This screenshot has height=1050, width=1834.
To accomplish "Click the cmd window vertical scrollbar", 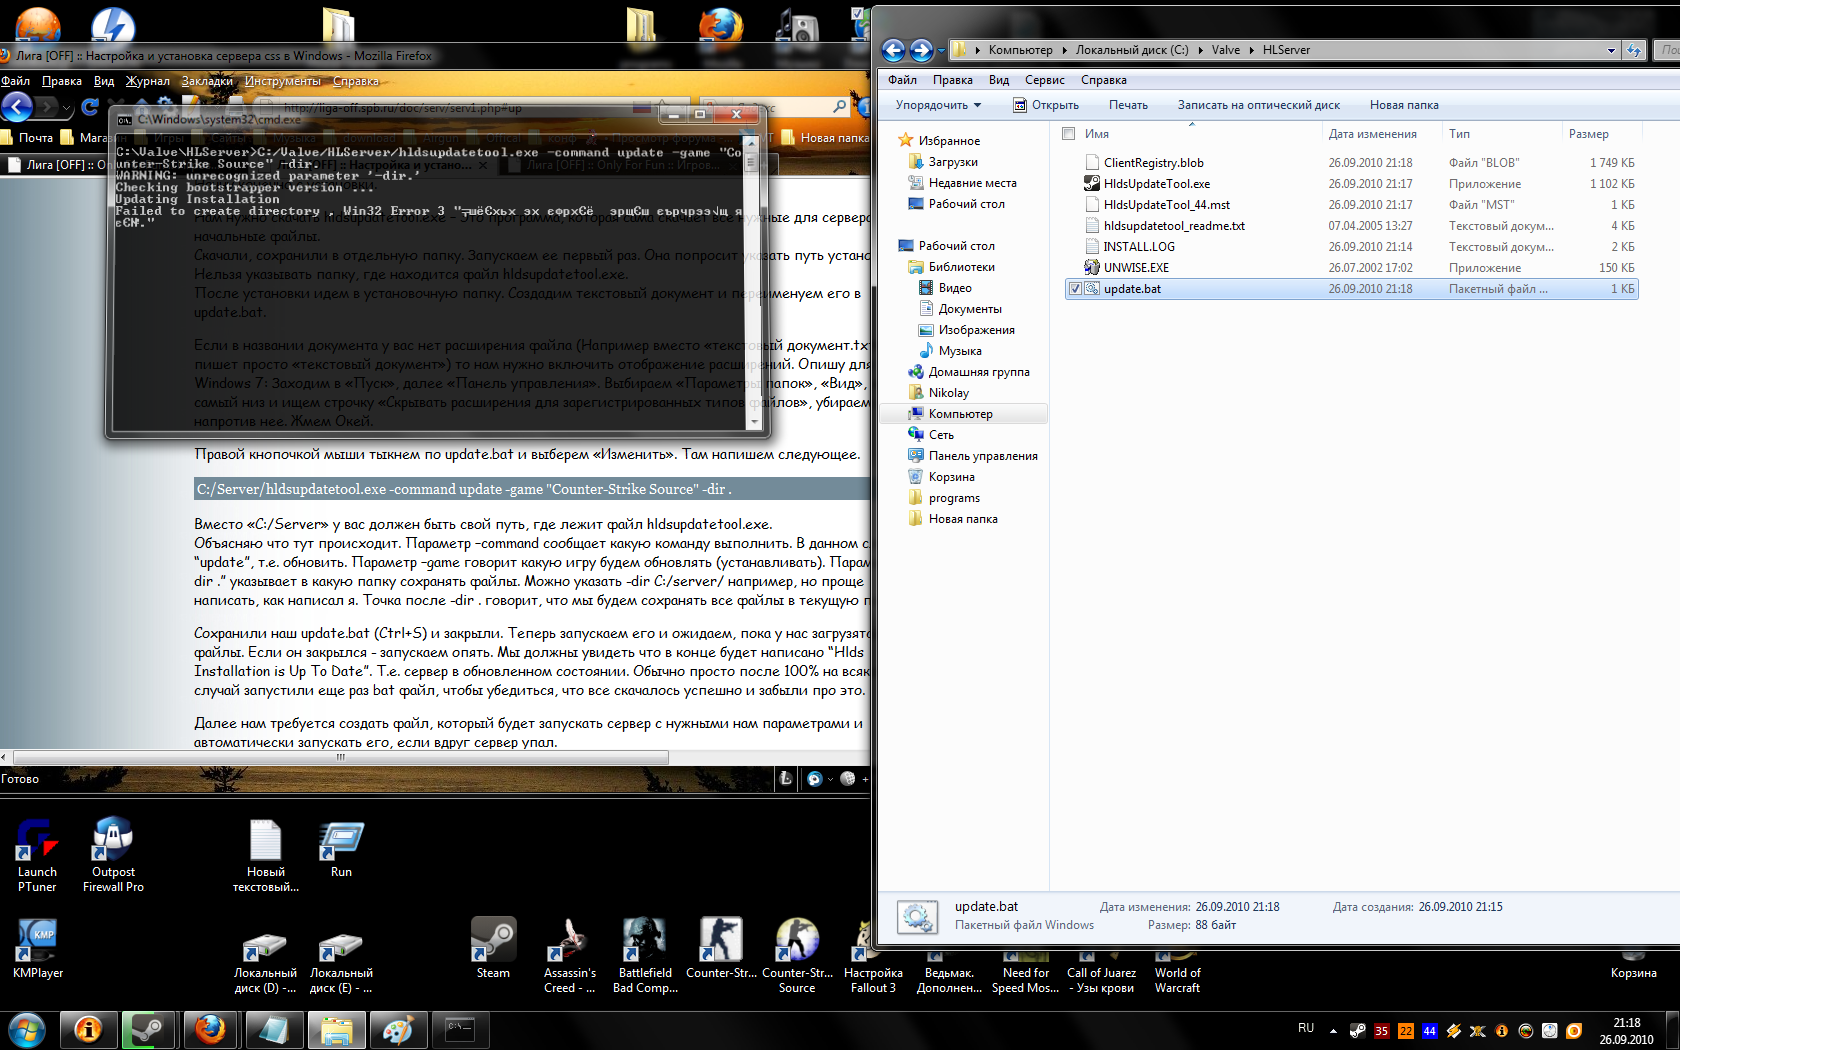I will point(754,282).
